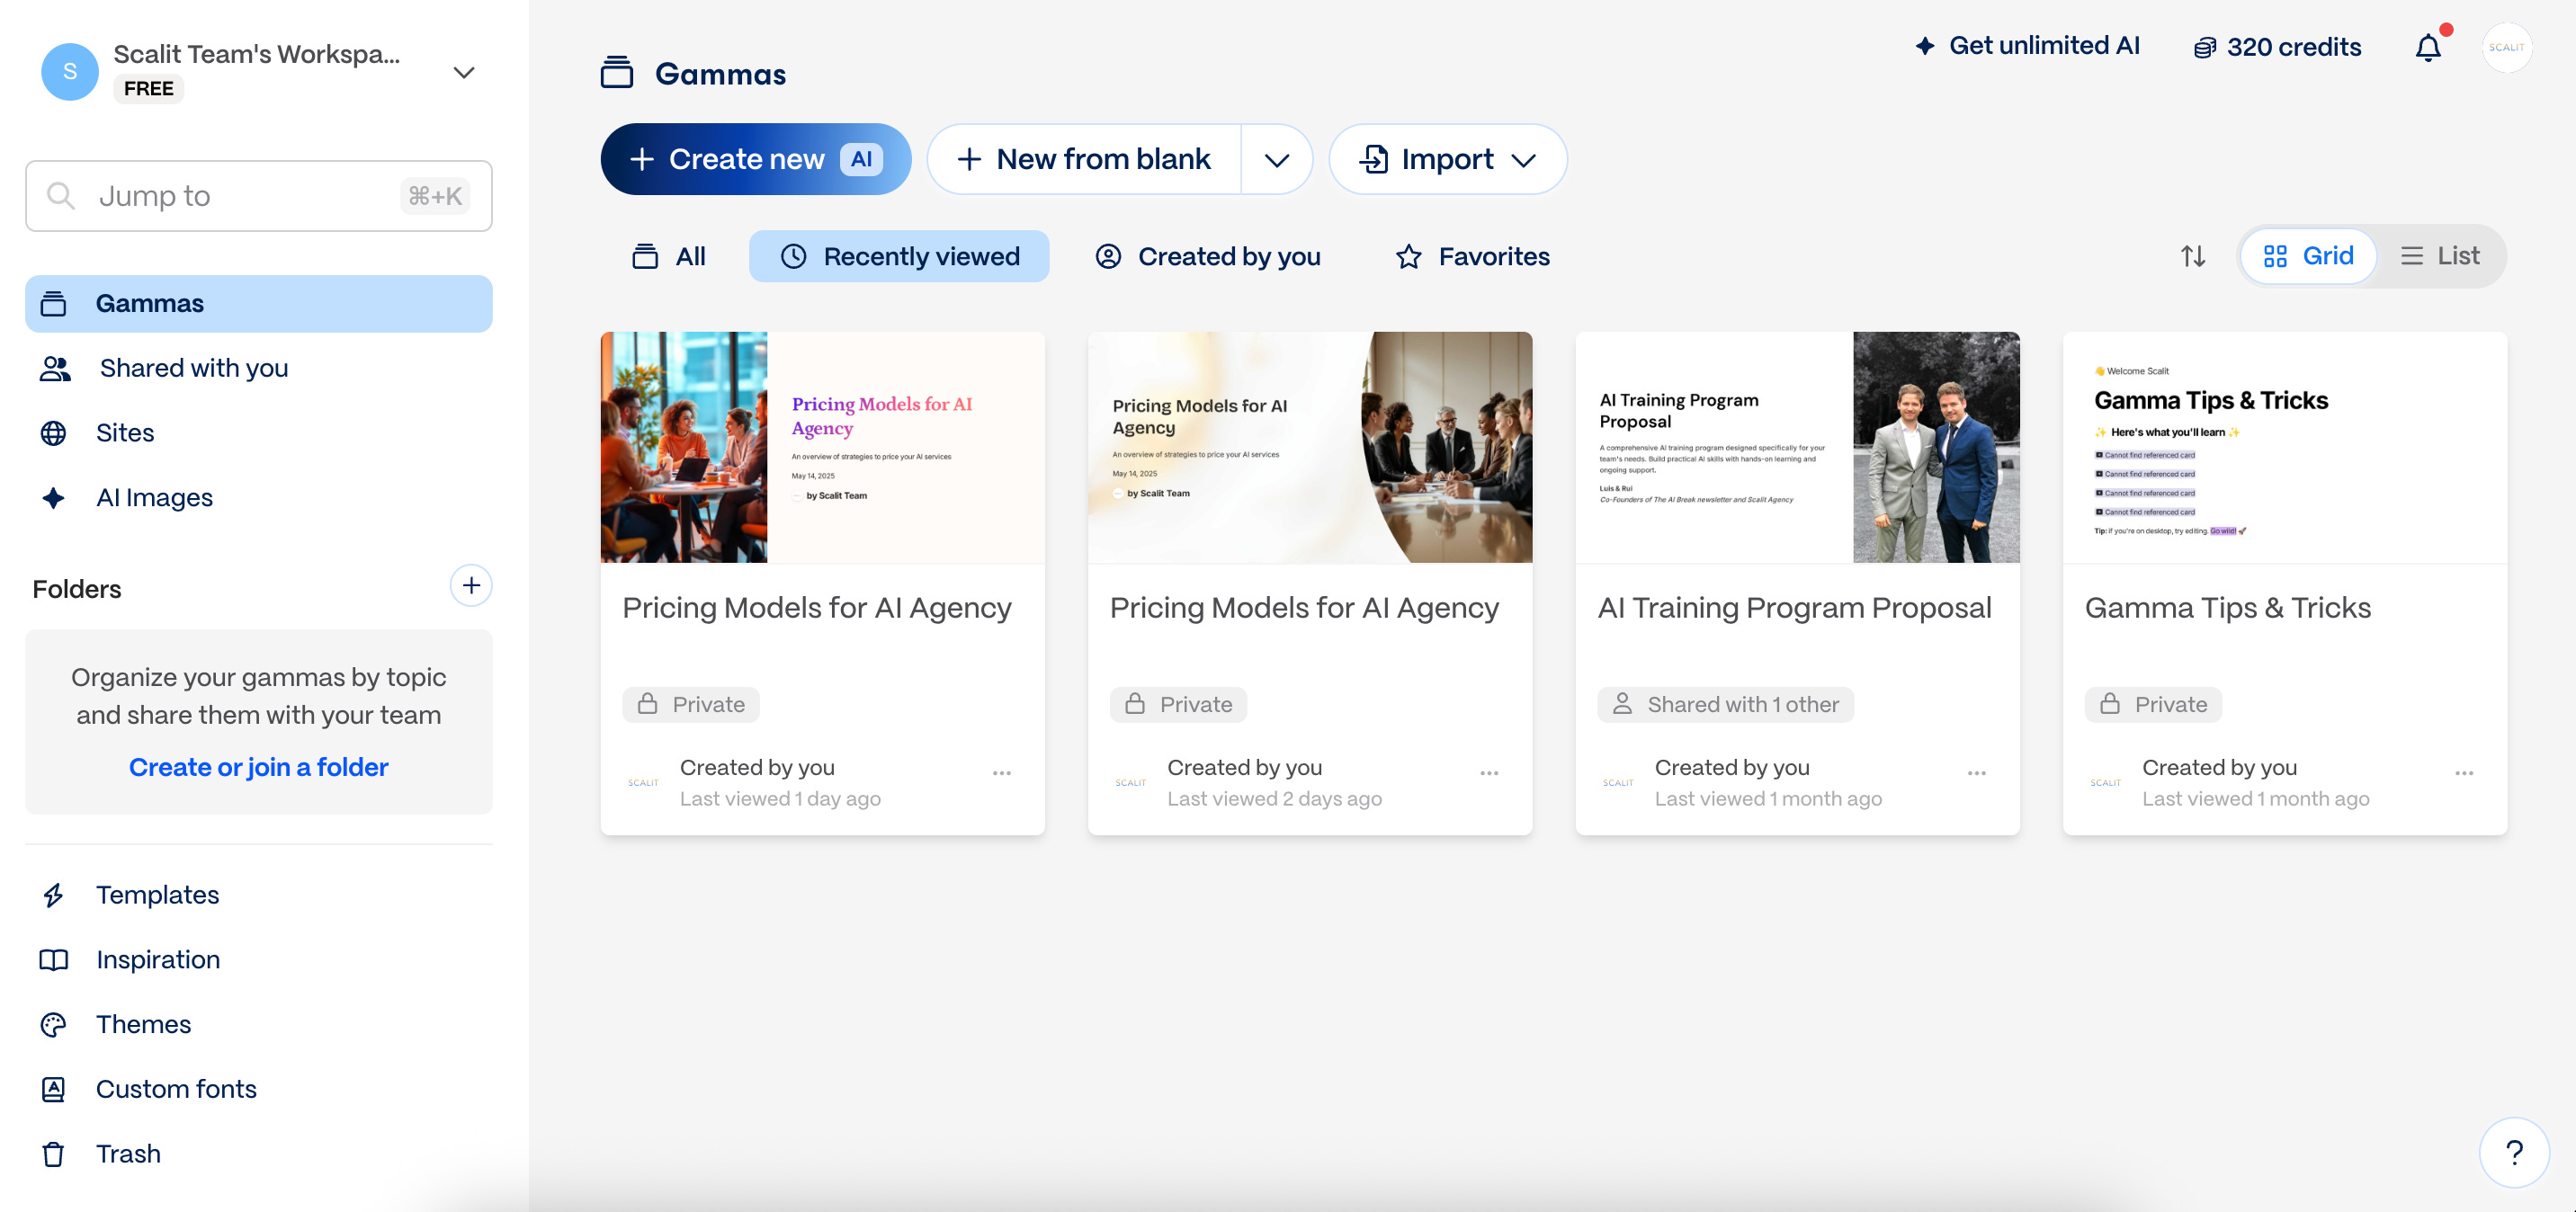Image resolution: width=2576 pixels, height=1212 pixels.
Task: Open Templates from the sidebar
Action: point(158,895)
